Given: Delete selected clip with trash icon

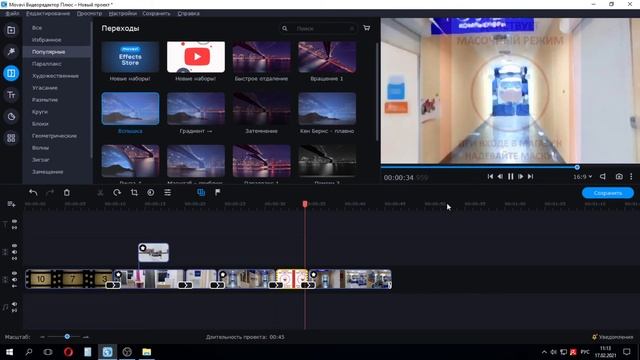Looking at the screenshot, I should click(67, 192).
